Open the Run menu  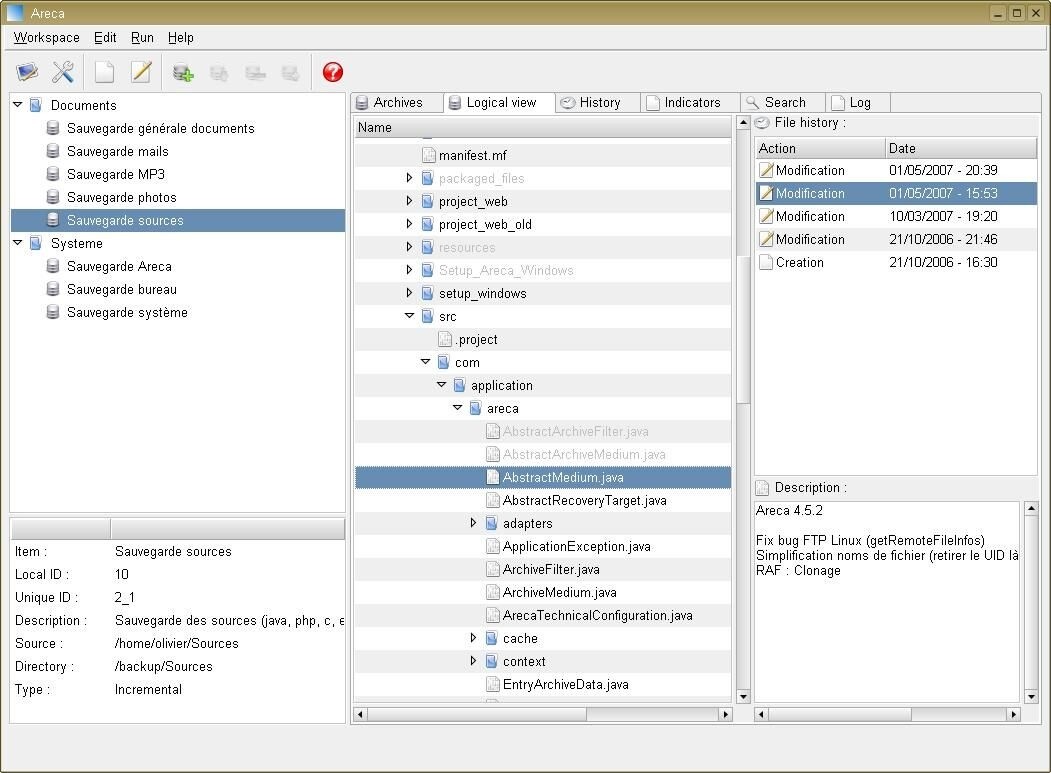(x=142, y=37)
